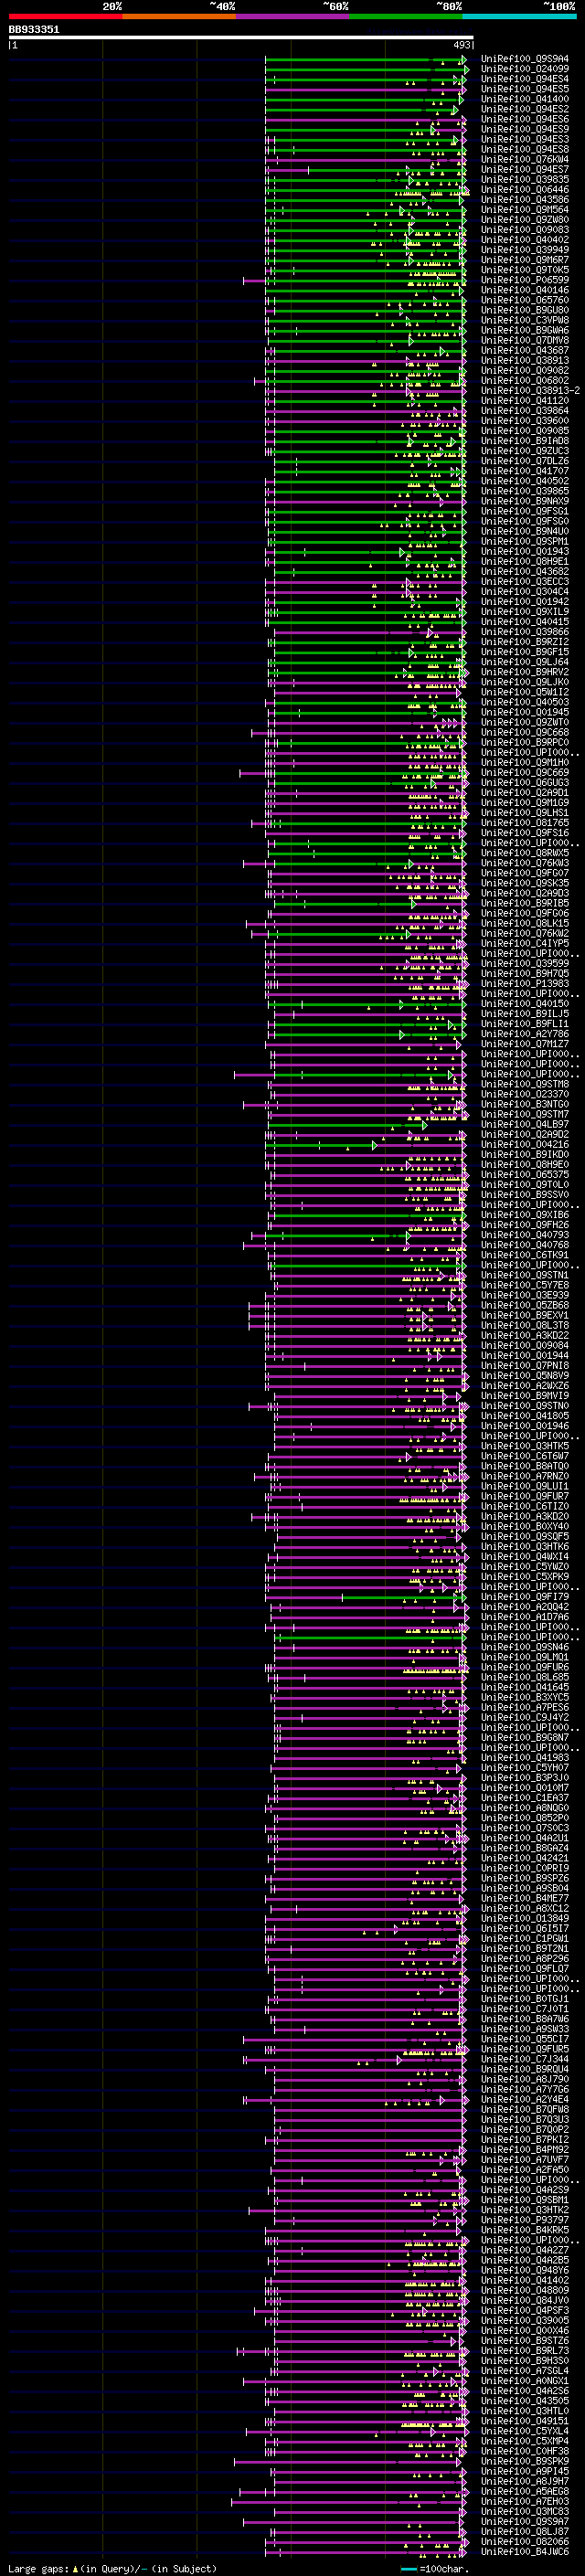Select the UniRef100_B4JWC6 label
Viewport: 585px width, 2576px height.
point(525,2551)
